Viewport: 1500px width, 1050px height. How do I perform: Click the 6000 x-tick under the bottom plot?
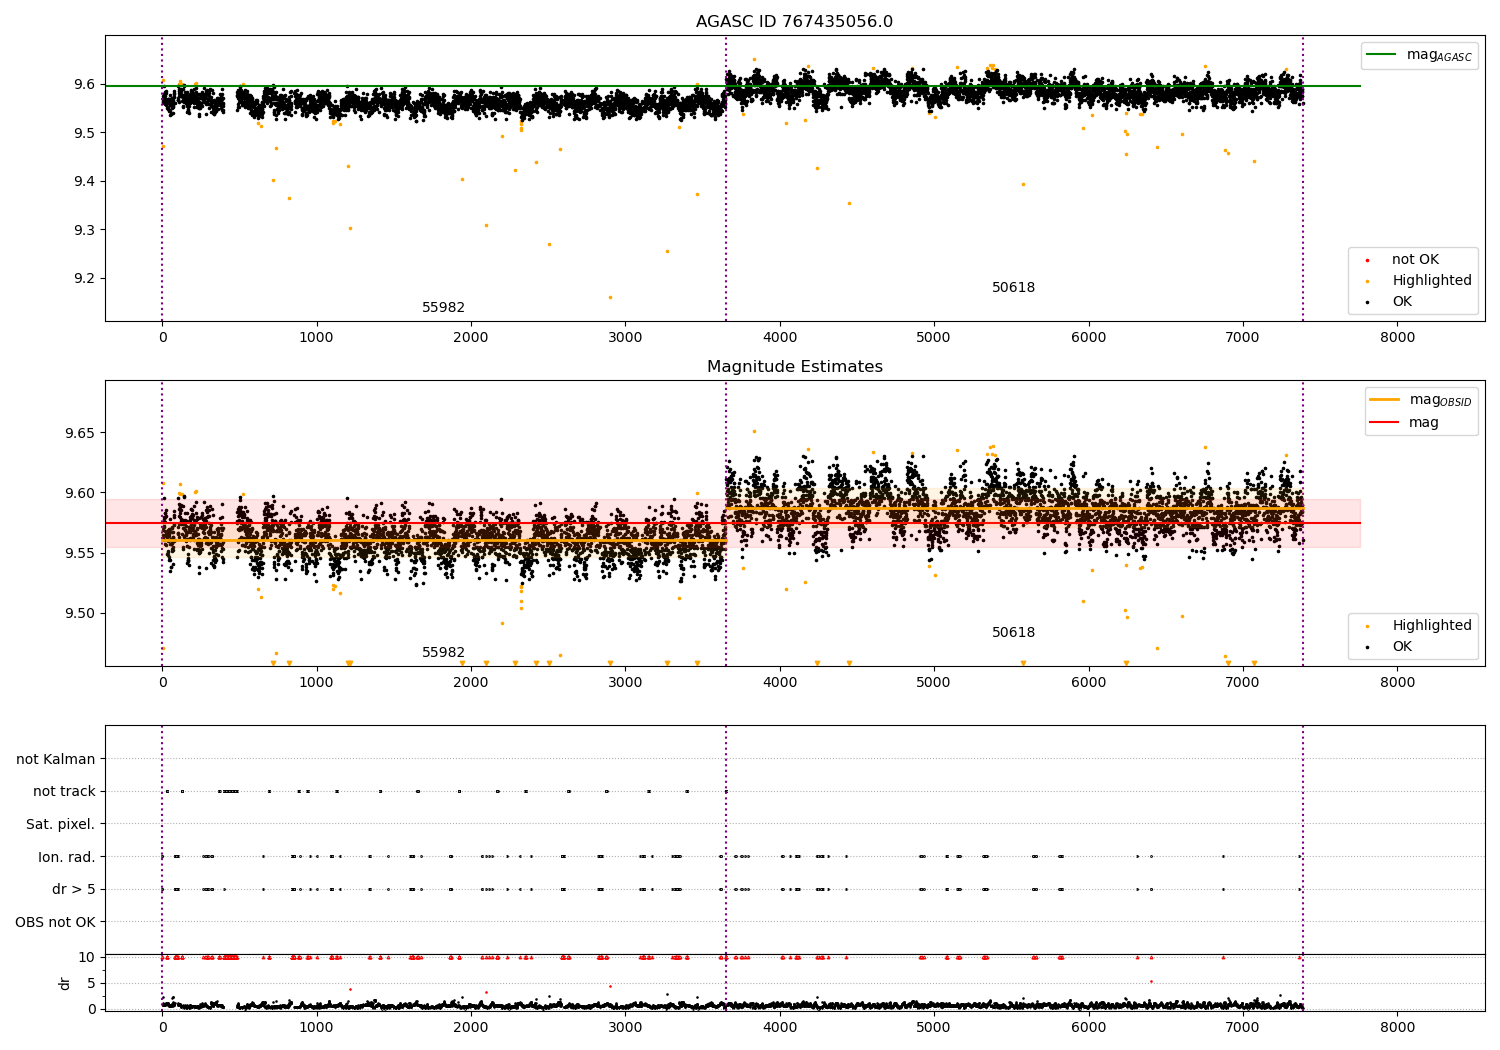click(1088, 1027)
